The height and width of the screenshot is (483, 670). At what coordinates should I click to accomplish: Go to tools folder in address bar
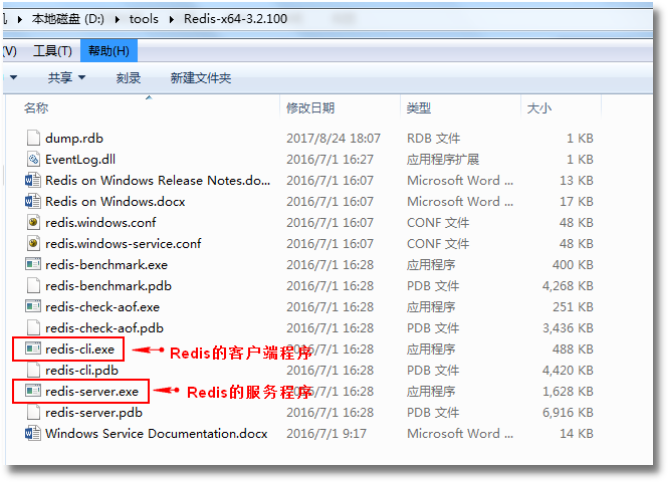pos(144,19)
